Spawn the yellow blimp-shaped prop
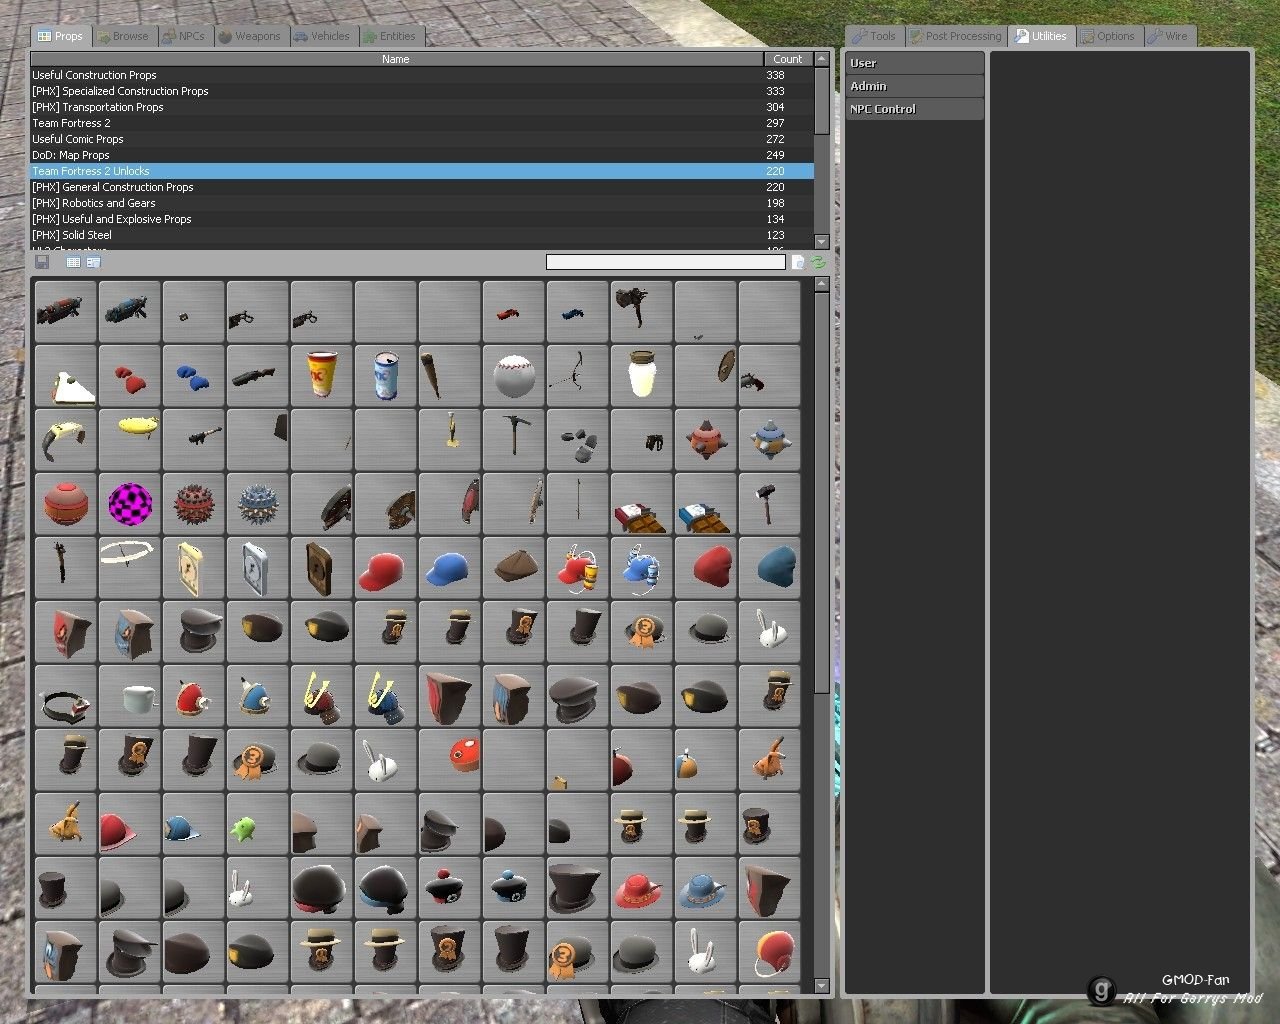 point(129,440)
